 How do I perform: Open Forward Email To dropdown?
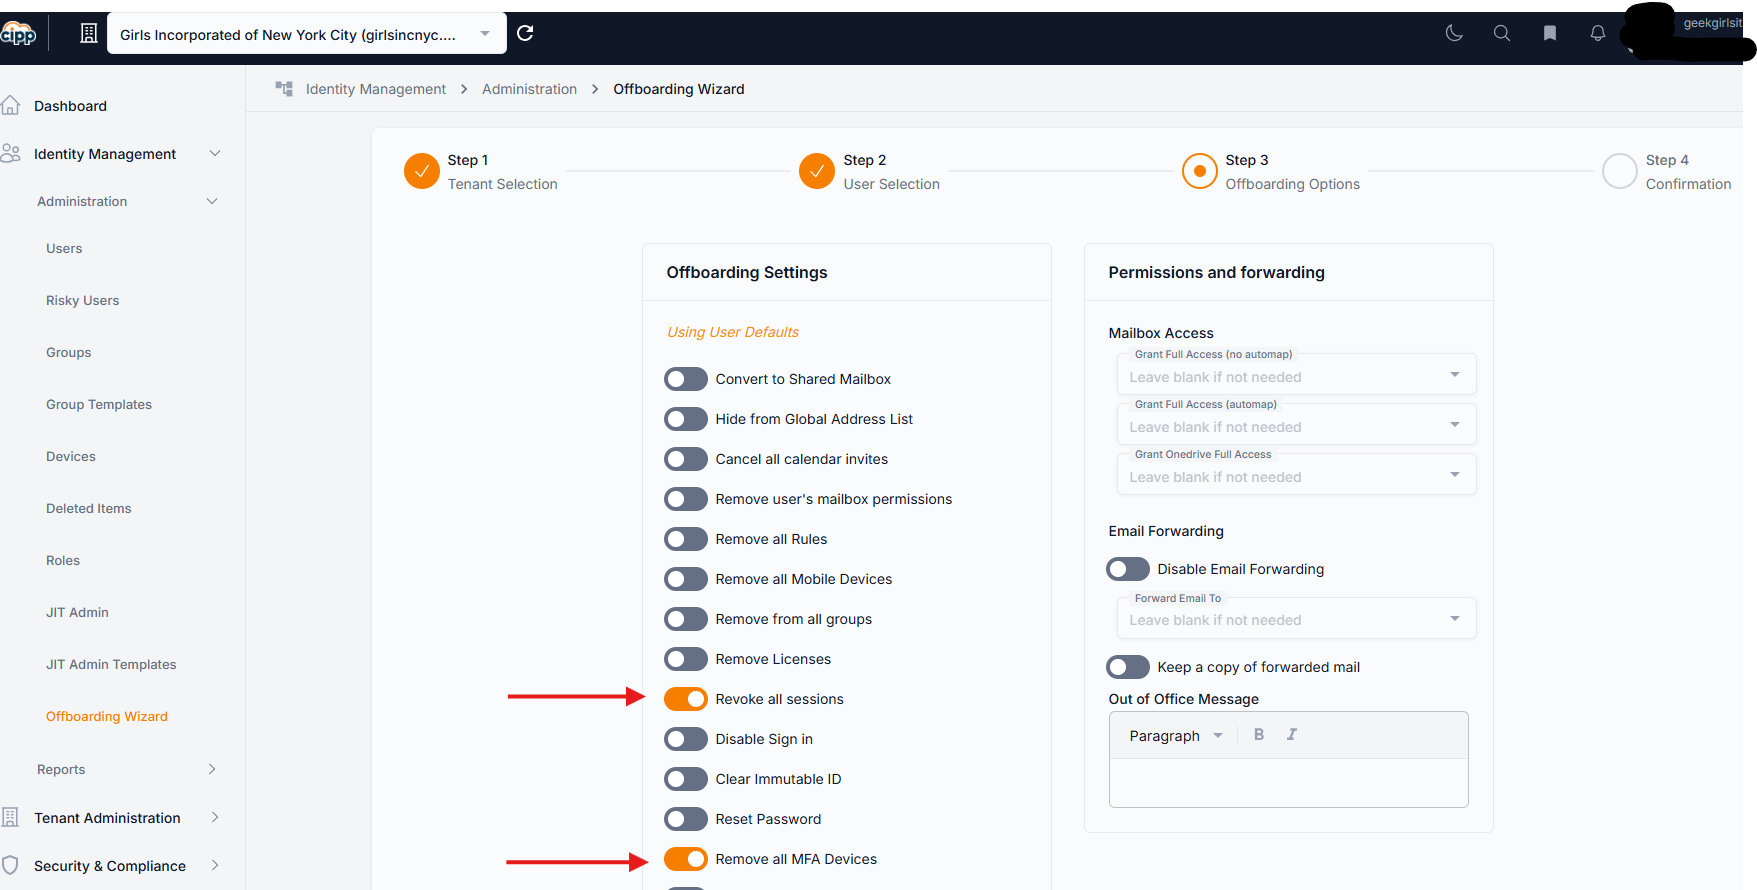click(1296, 619)
